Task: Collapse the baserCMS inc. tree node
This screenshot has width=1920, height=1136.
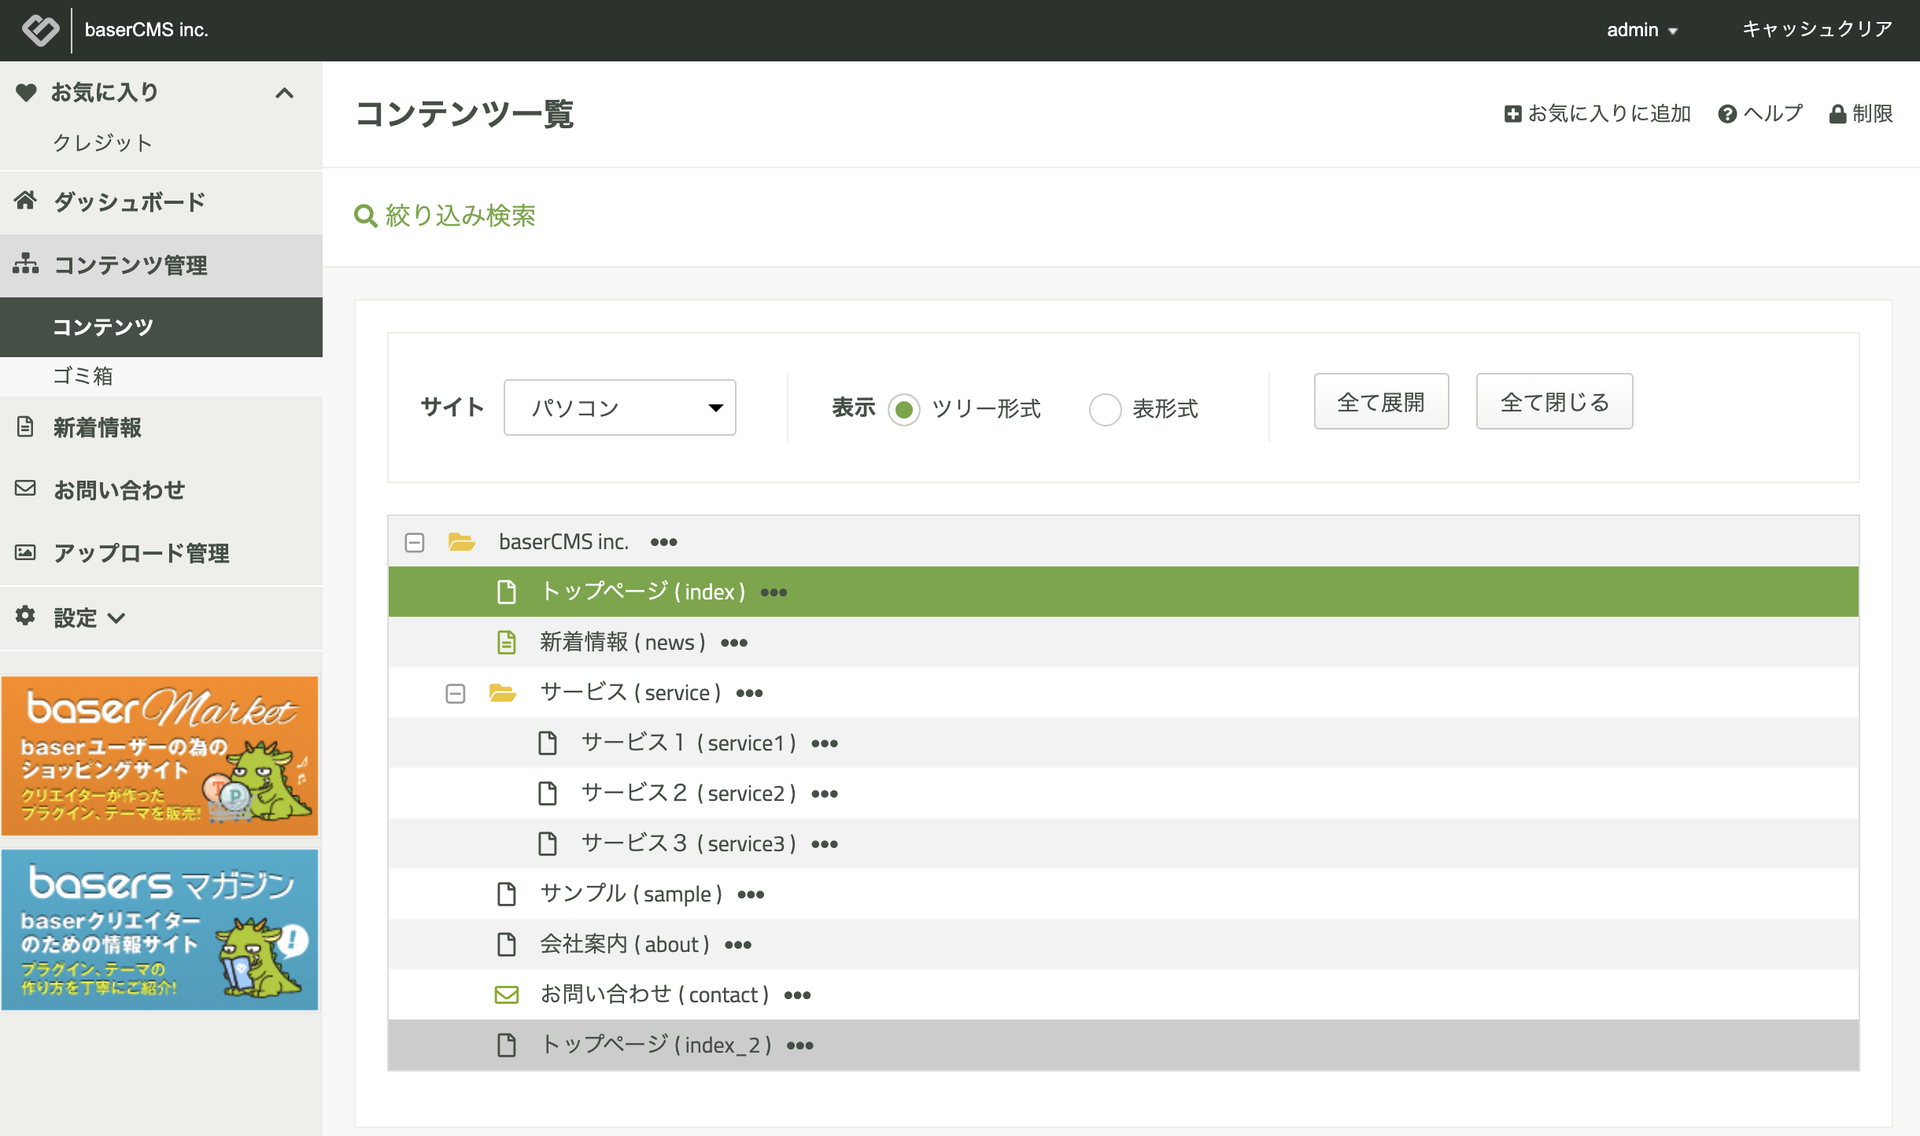Action: tap(413, 541)
